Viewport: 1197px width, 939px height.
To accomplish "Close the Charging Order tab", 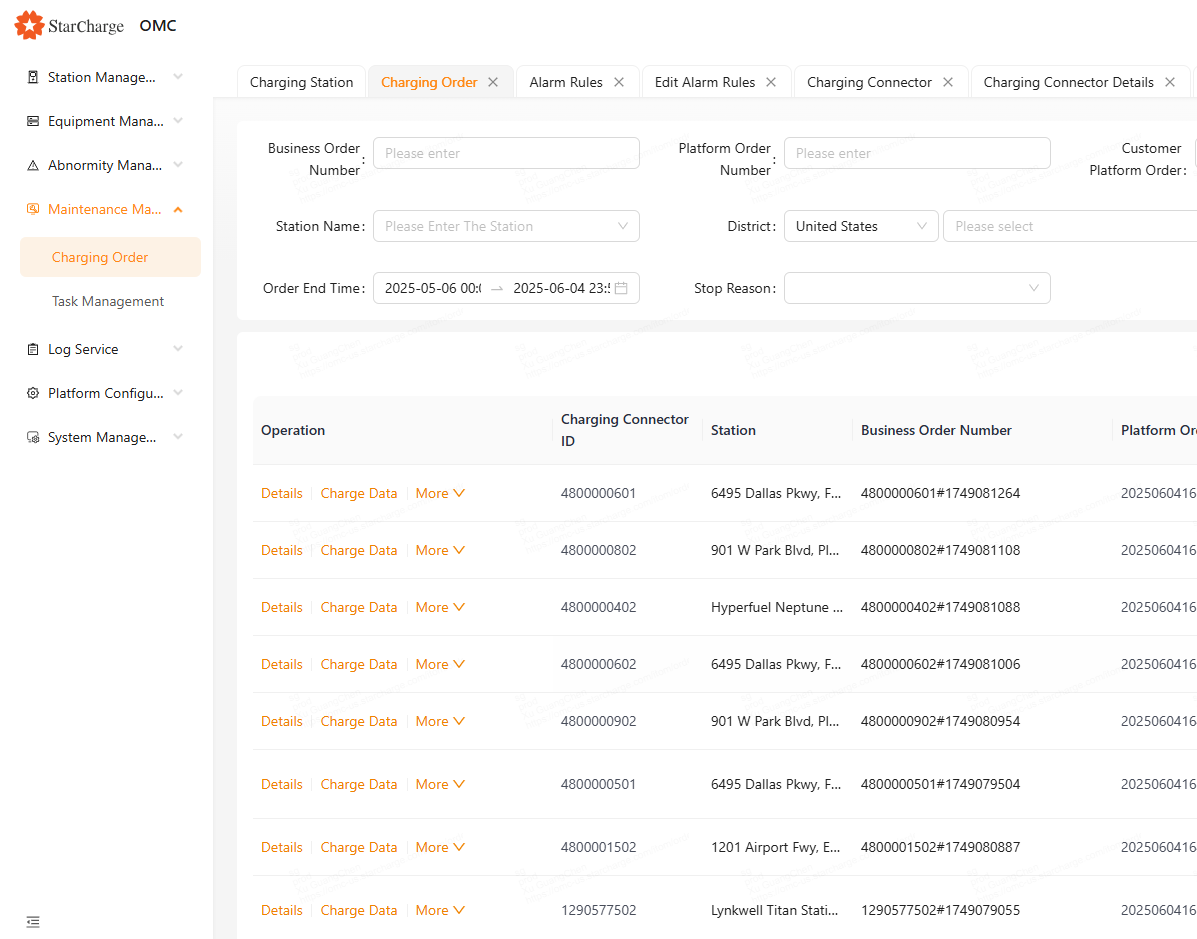I will [493, 82].
